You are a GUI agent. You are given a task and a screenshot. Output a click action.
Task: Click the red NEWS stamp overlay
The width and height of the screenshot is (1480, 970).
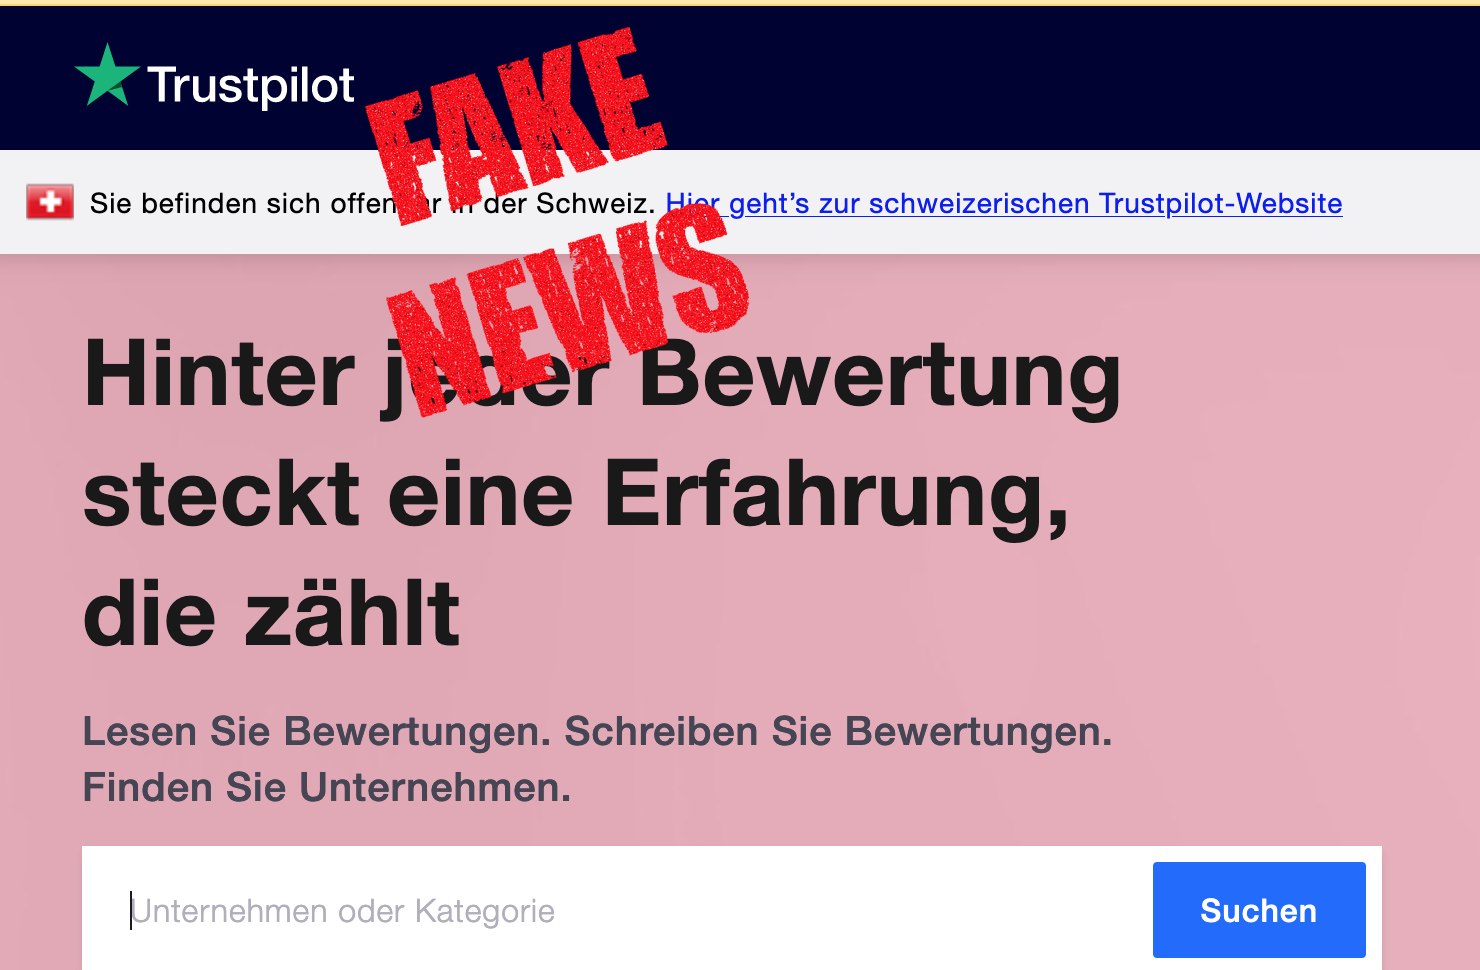coord(568,305)
